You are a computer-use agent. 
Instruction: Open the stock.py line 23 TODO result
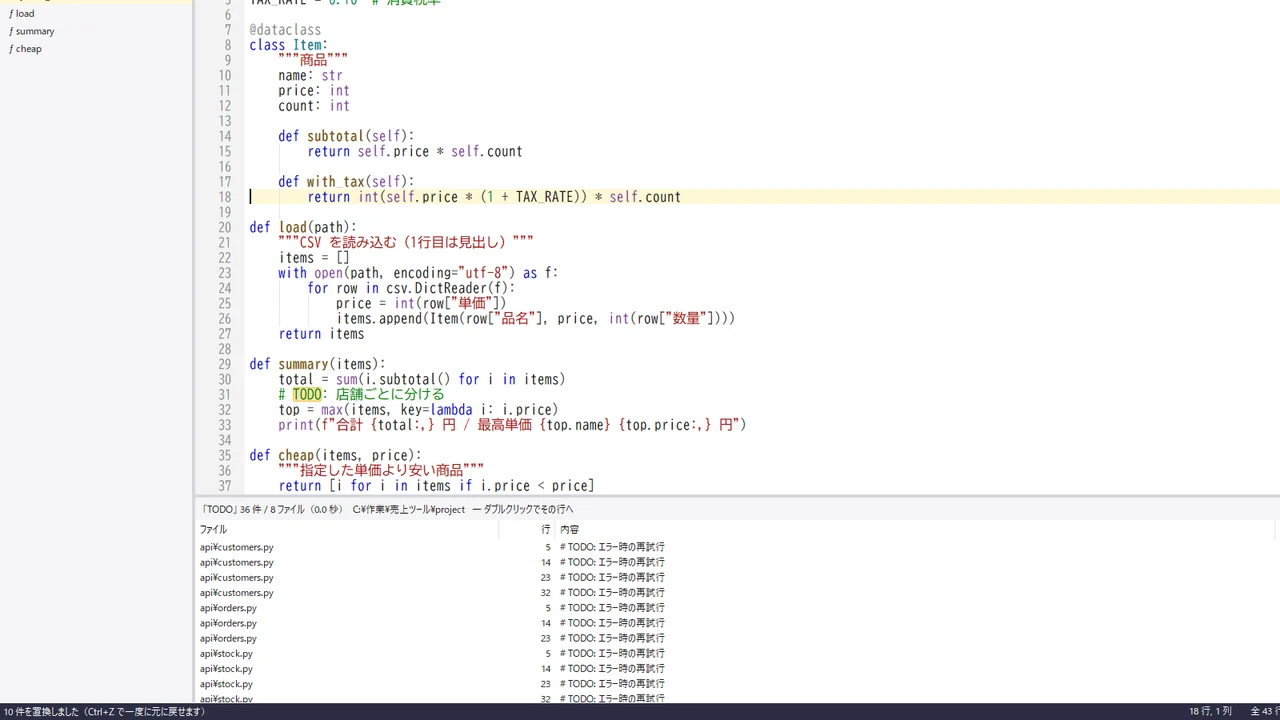(737, 684)
